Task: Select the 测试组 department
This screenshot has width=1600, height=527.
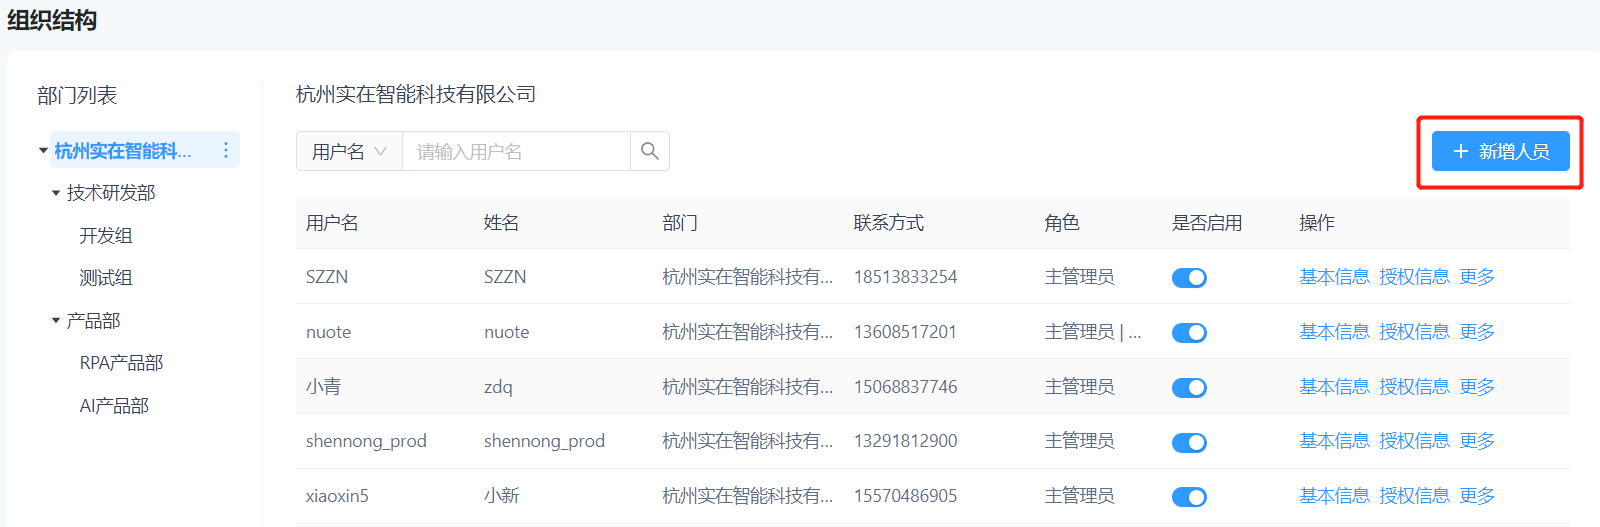Action: pyautogui.click(x=106, y=278)
